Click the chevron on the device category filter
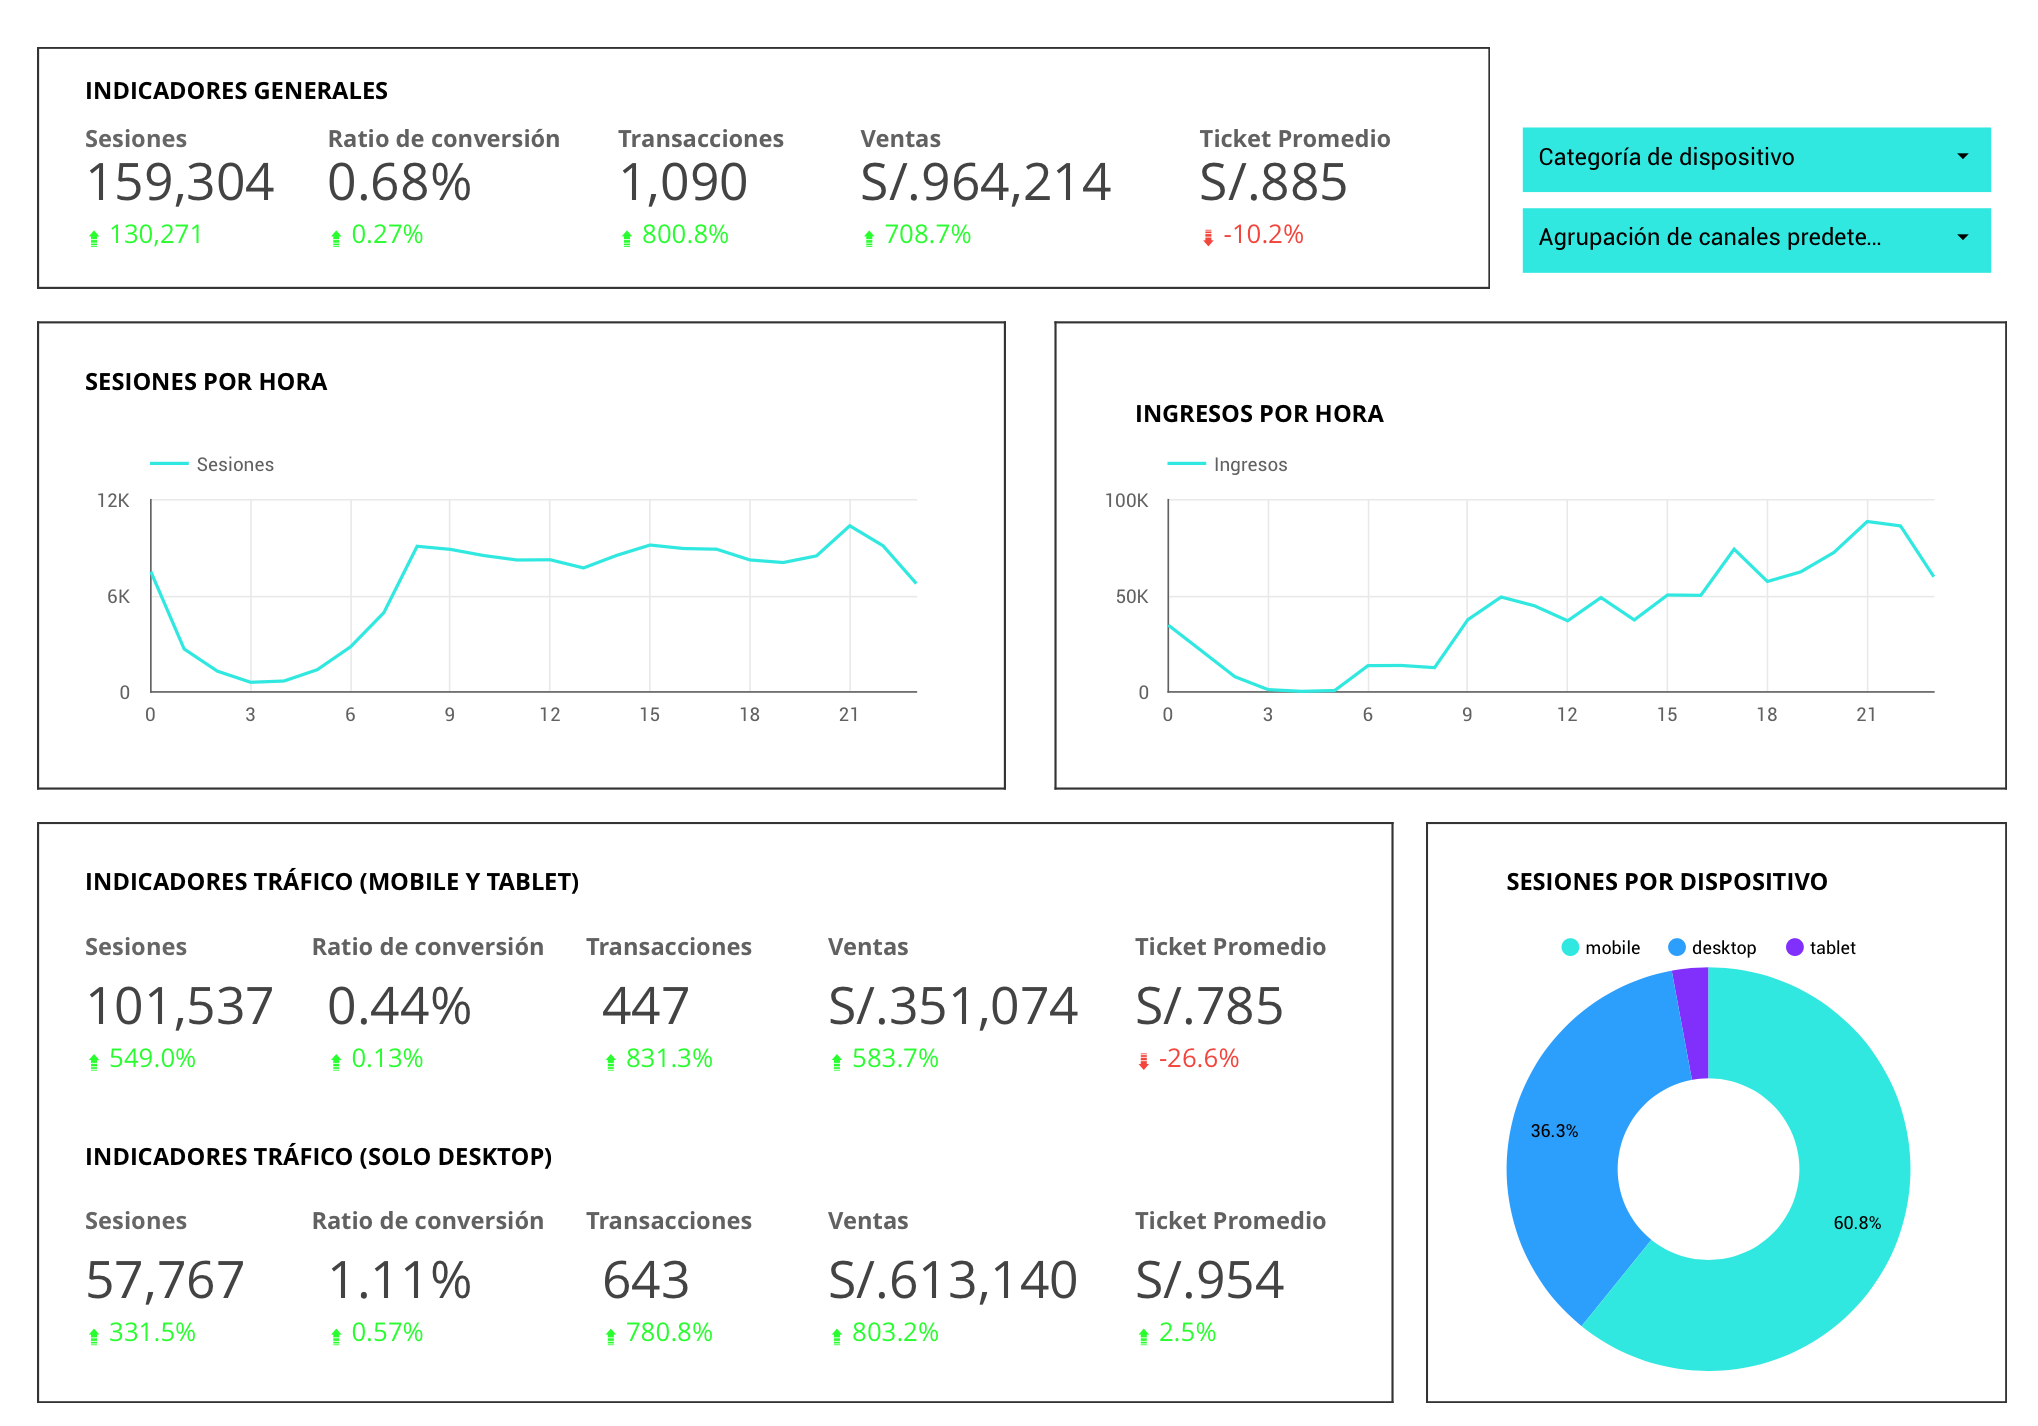Viewport: 2038px width, 1426px height. [x=1962, y=158]
